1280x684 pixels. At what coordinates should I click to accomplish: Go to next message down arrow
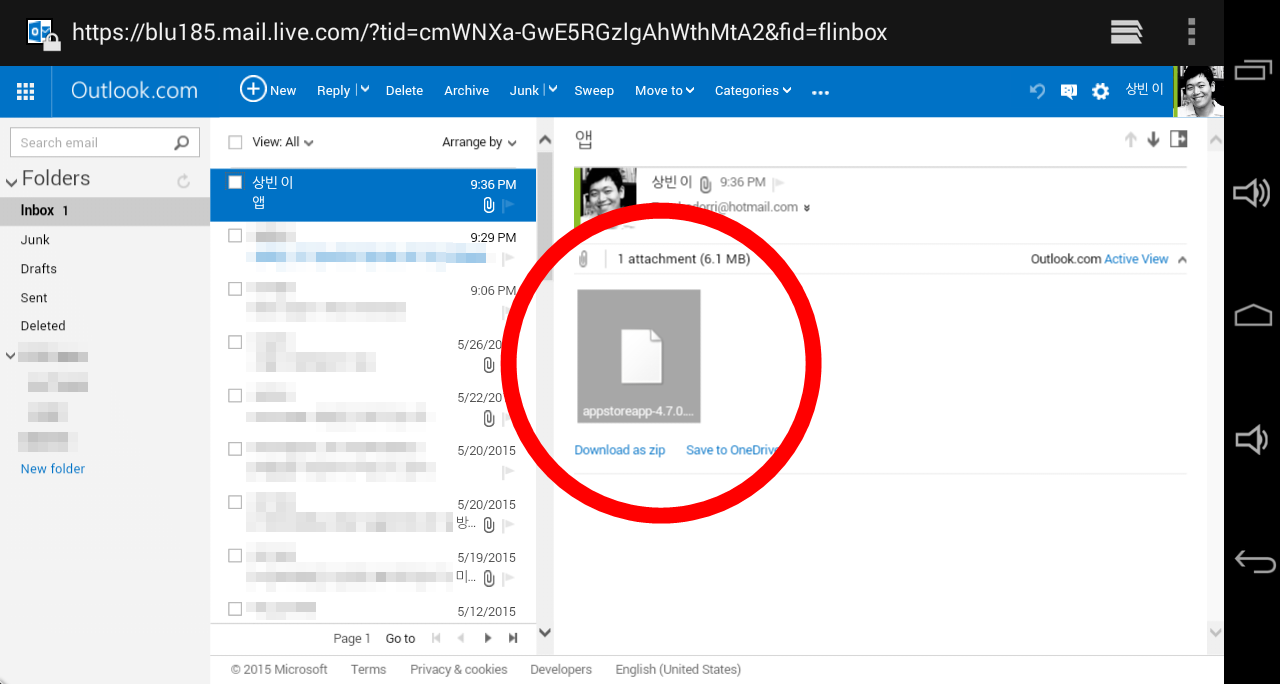(x=1153, y=140)
